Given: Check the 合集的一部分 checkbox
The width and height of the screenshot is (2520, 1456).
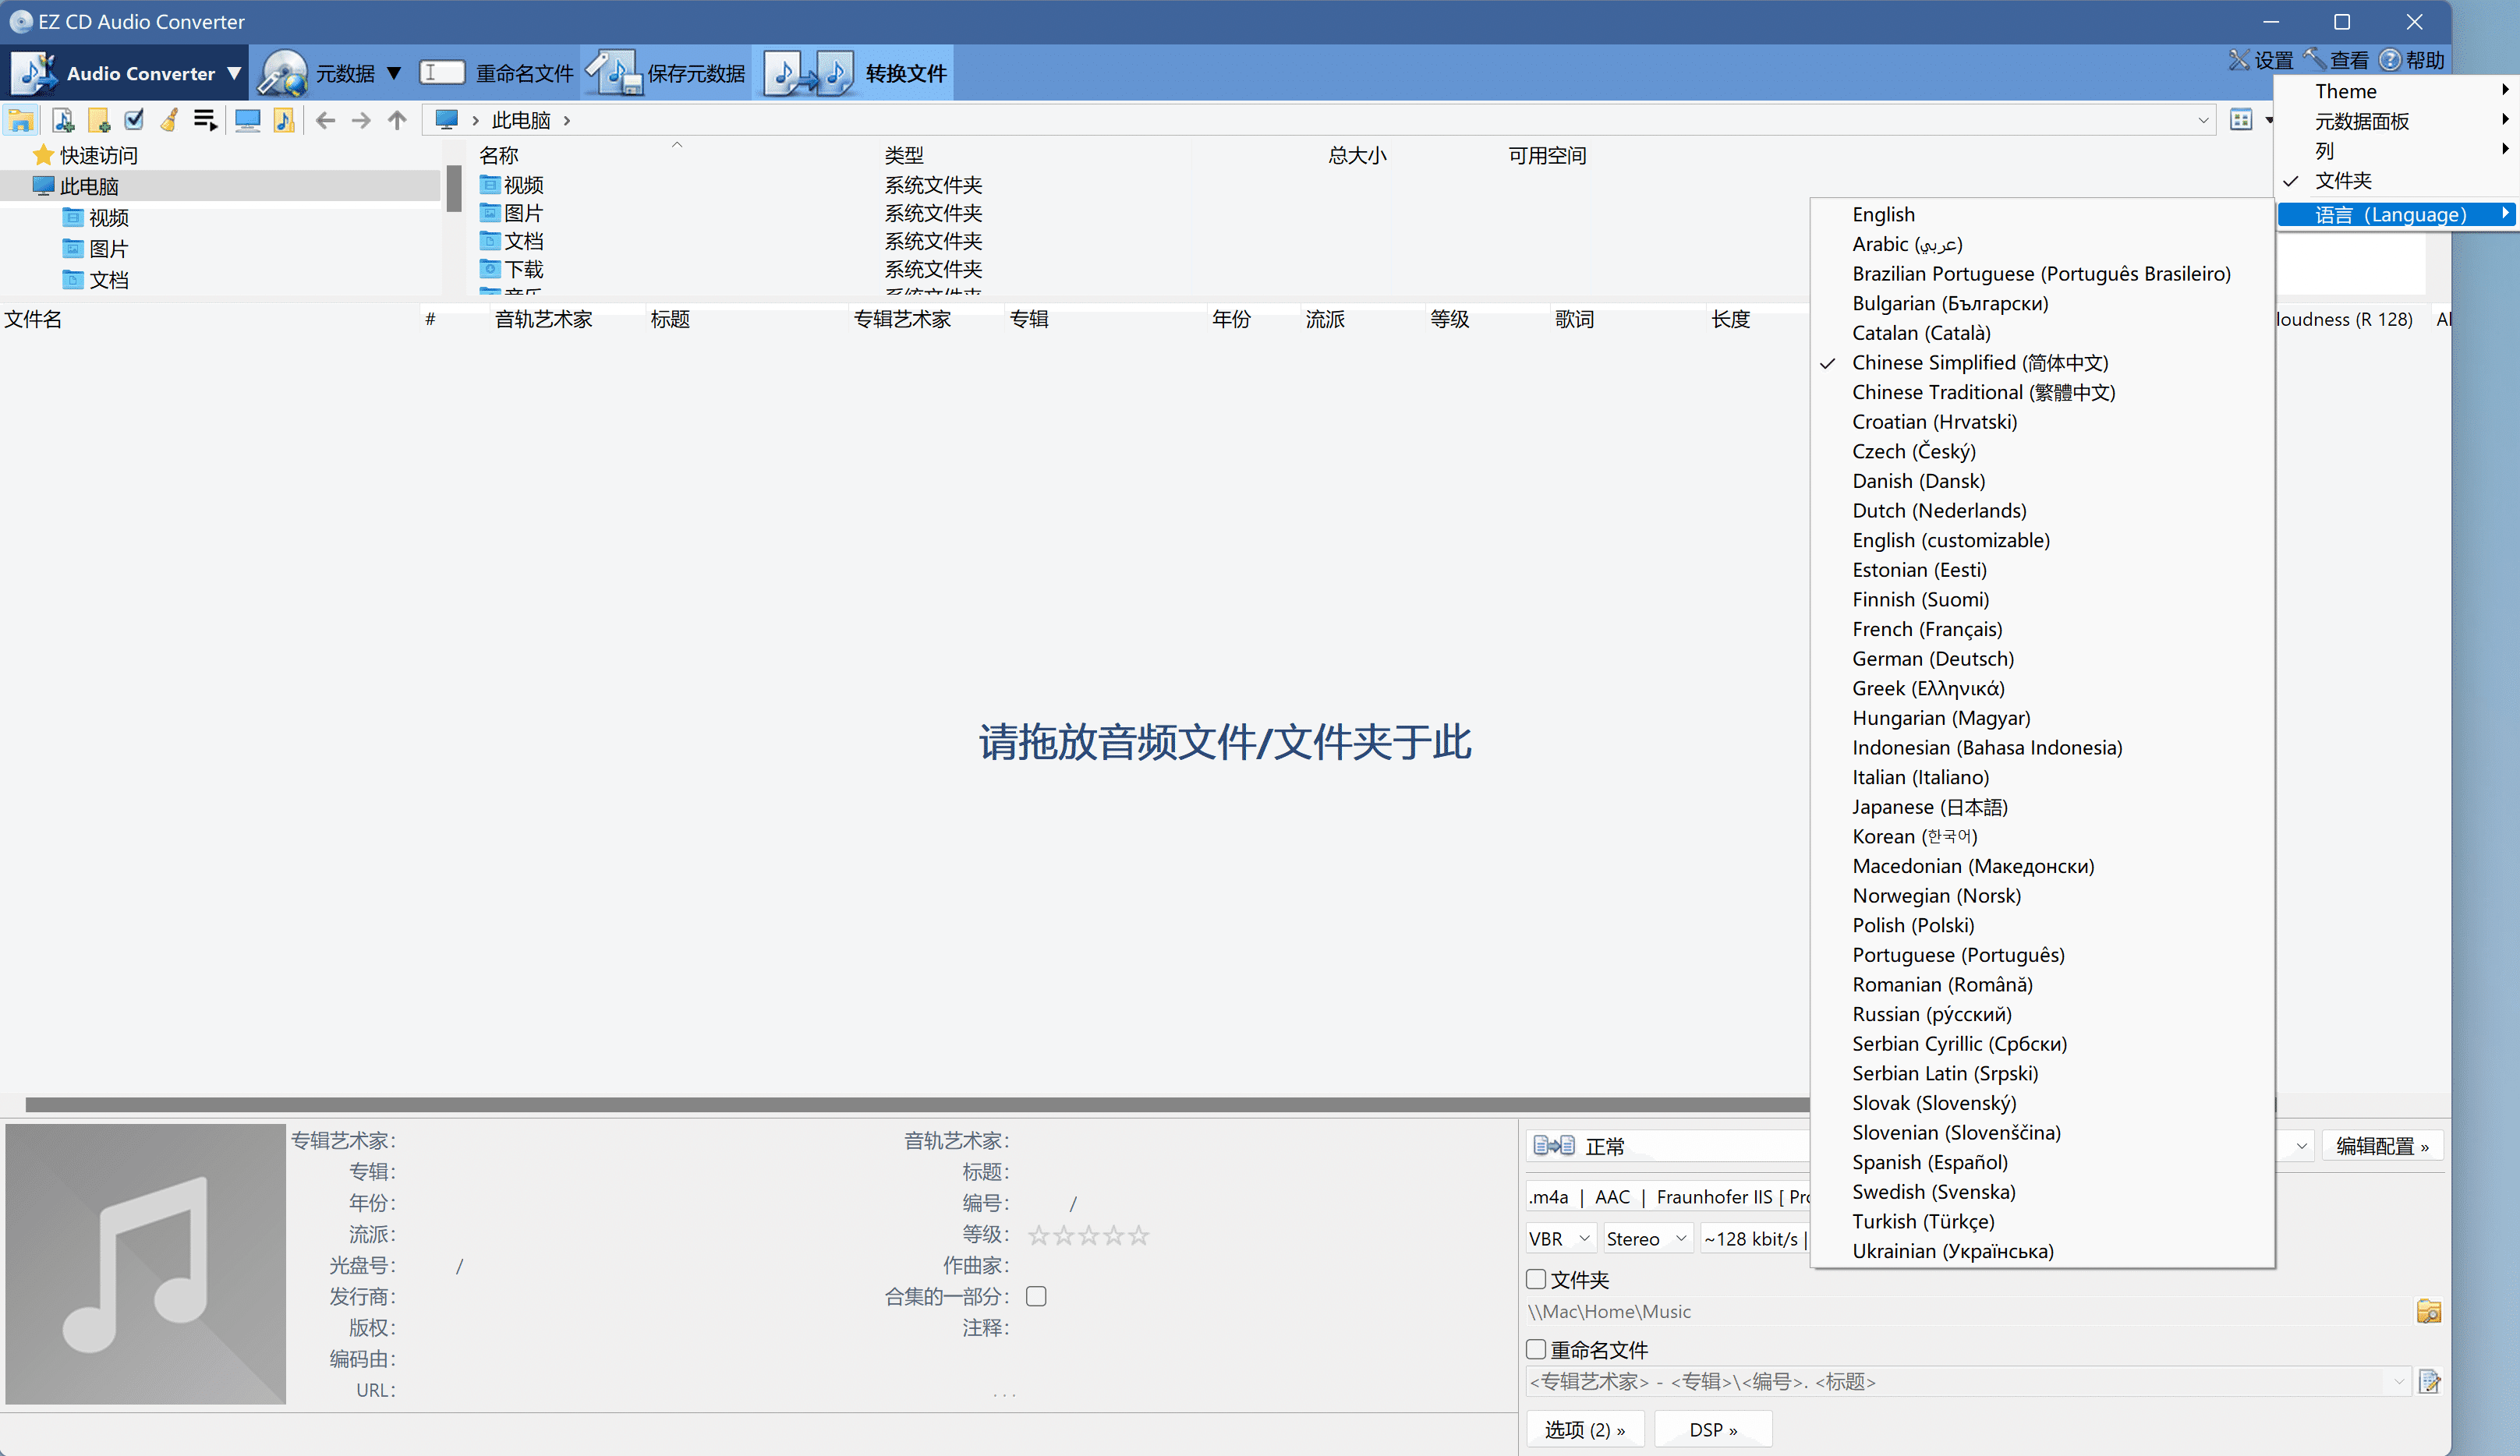Looking at the screenshot, I should coord(1036,1296).
